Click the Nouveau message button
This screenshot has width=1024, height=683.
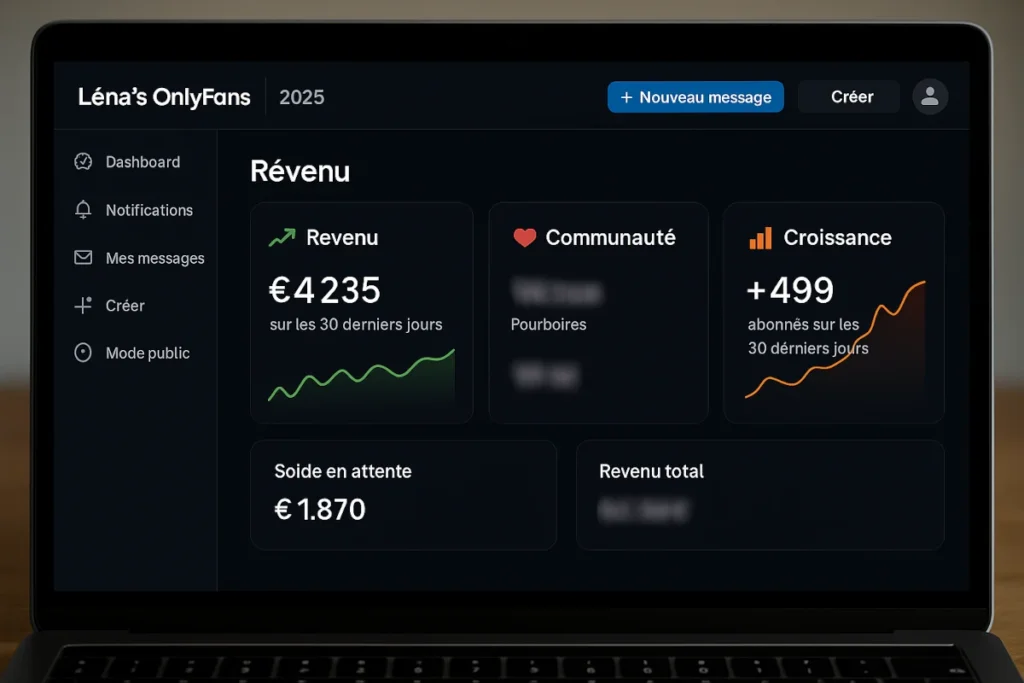click(x=696, y=97)
